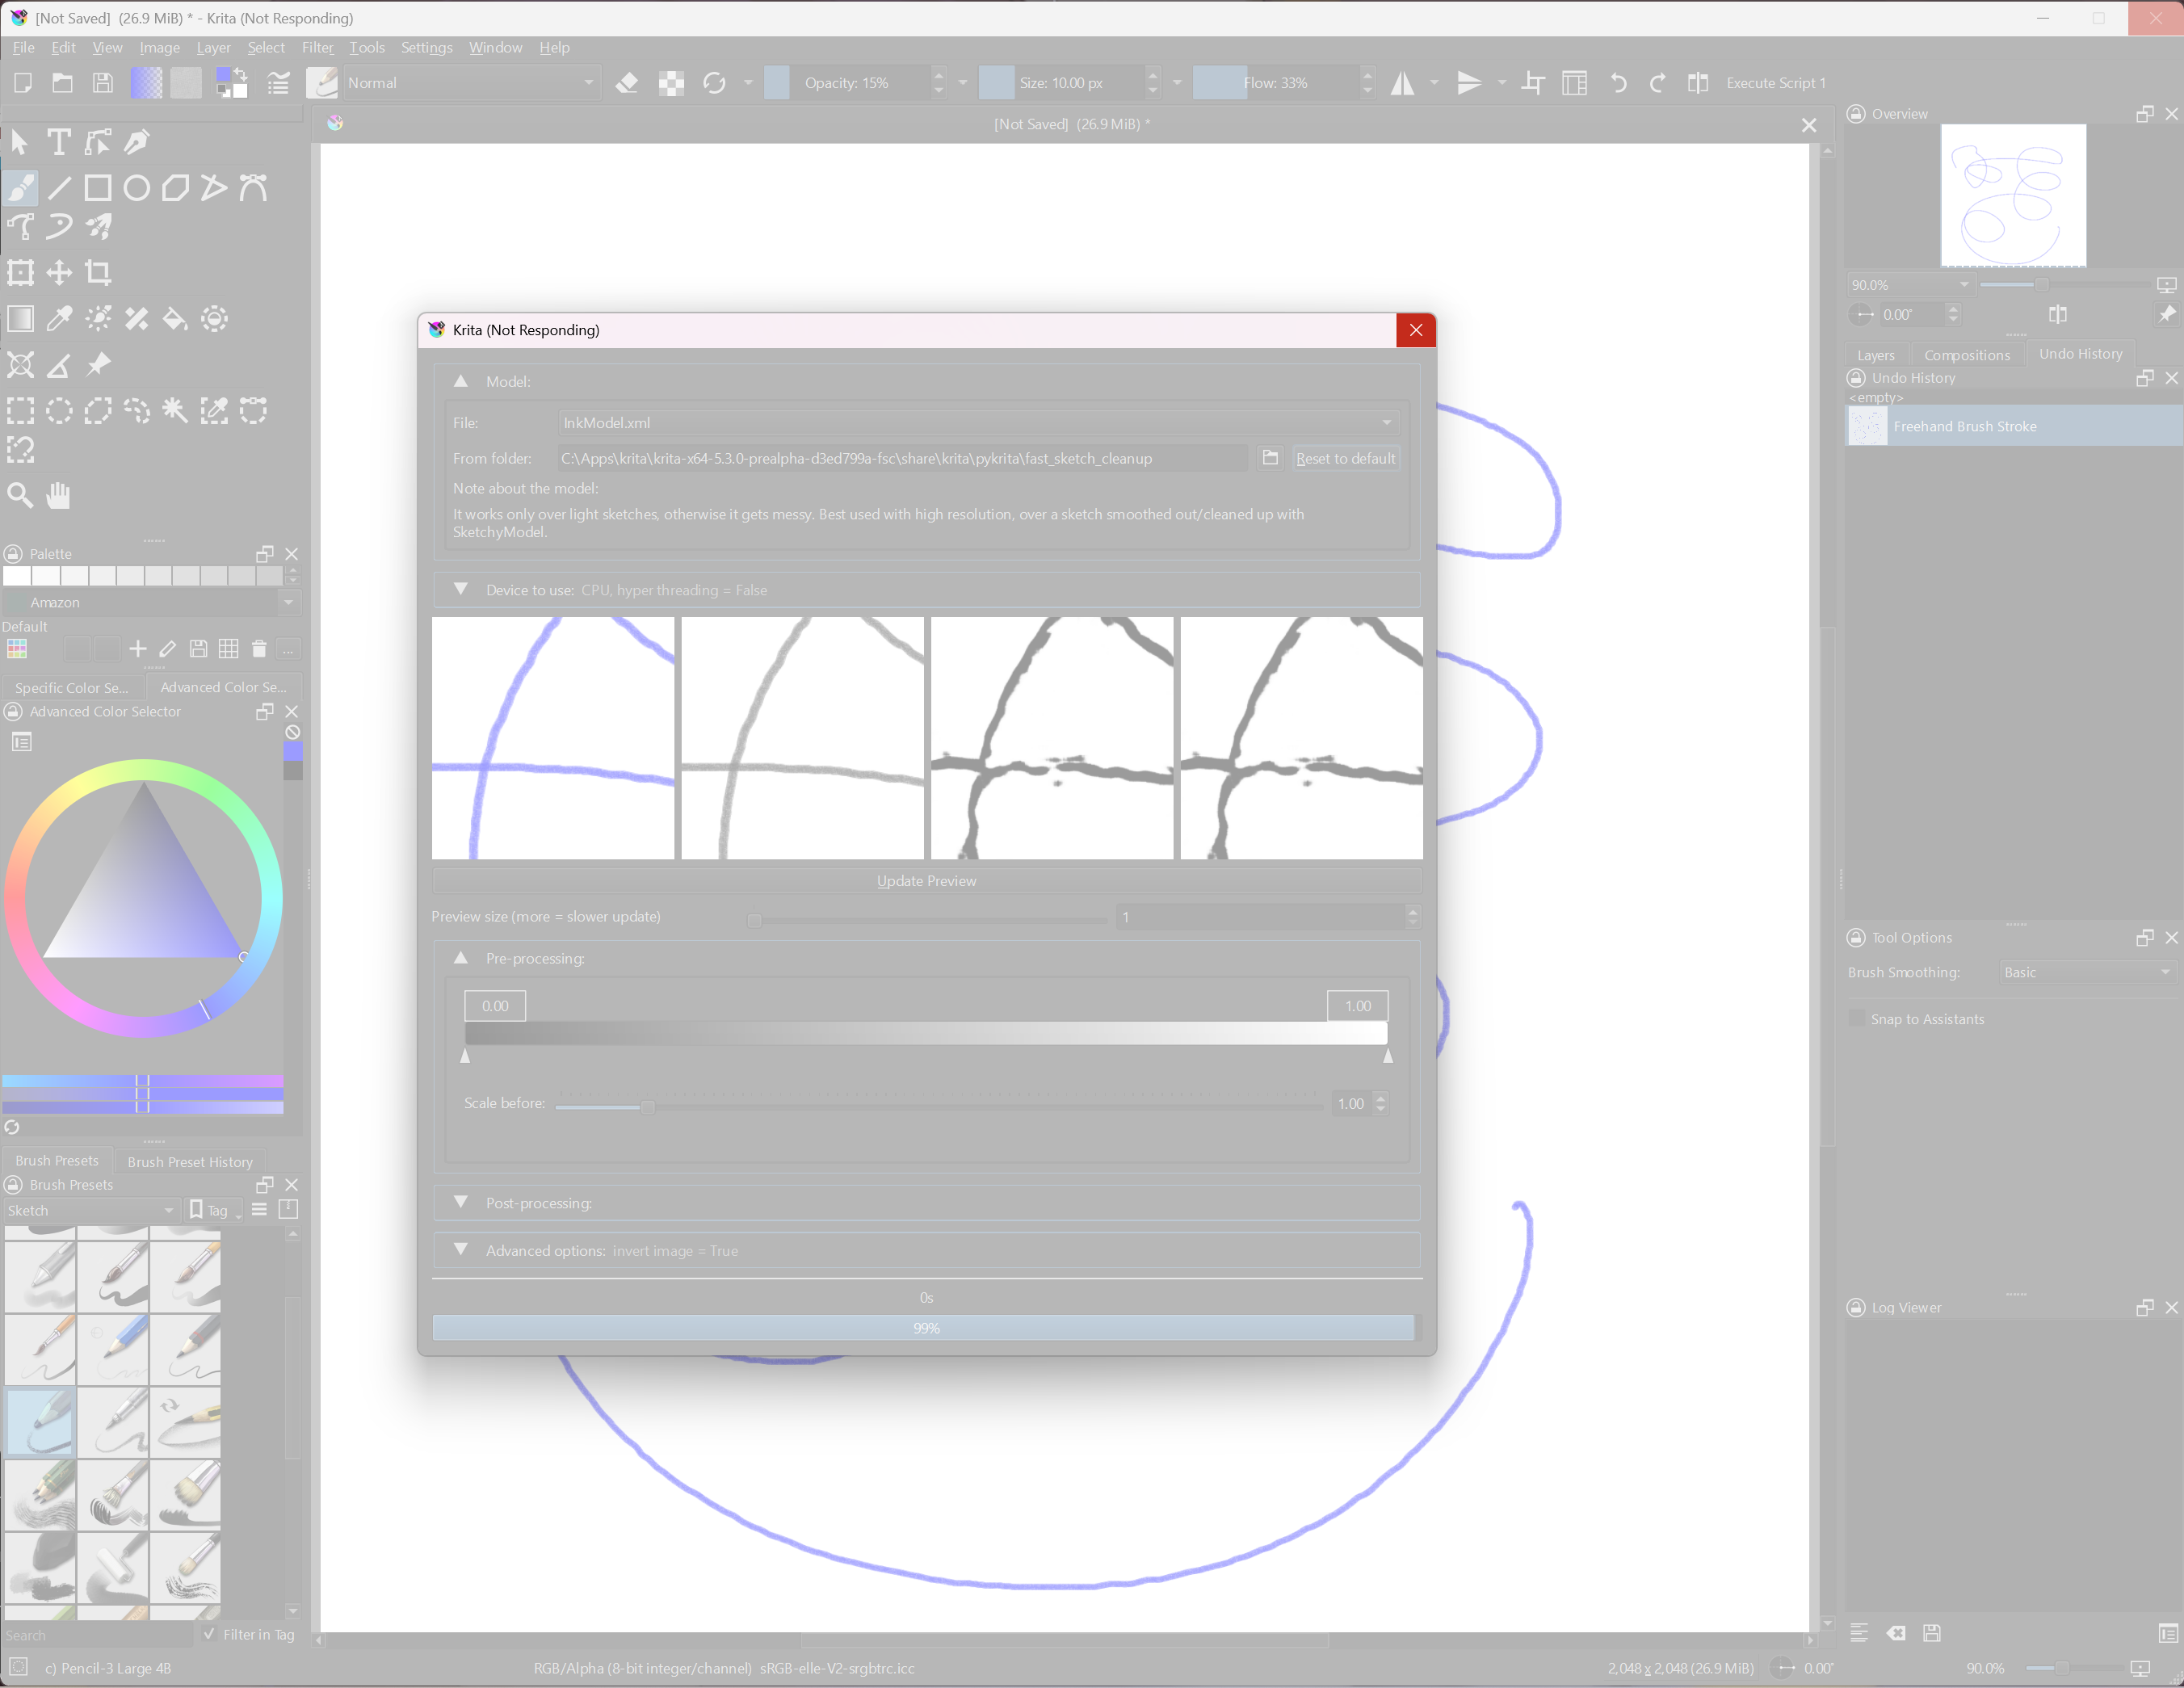The height and width of the screenshot is (1688, 2184).
Task: Open the Filter menu
Action: click(x=317, y=47)
